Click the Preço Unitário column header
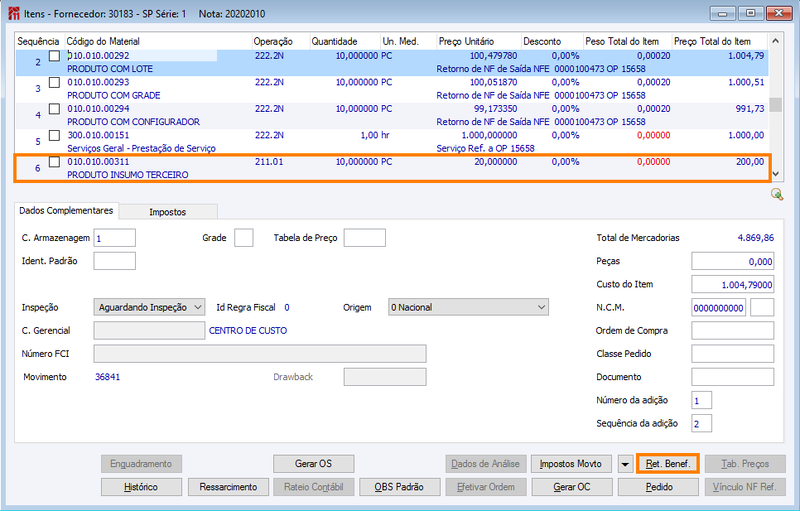 479,41
